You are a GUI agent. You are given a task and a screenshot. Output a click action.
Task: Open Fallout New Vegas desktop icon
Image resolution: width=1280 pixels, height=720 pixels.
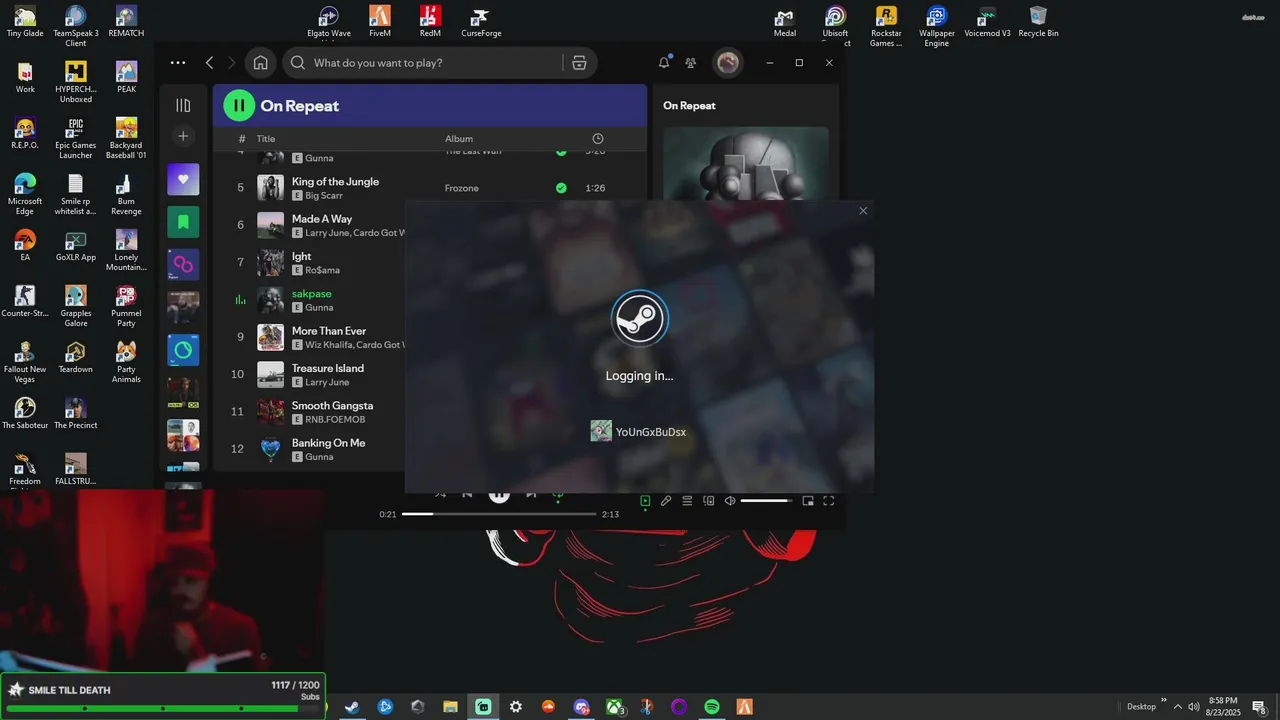pos(25,362)
